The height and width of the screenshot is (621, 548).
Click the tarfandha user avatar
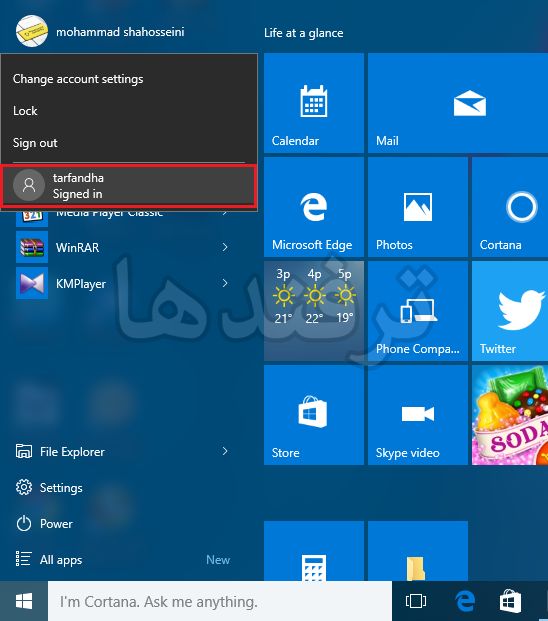coord(29,185)
